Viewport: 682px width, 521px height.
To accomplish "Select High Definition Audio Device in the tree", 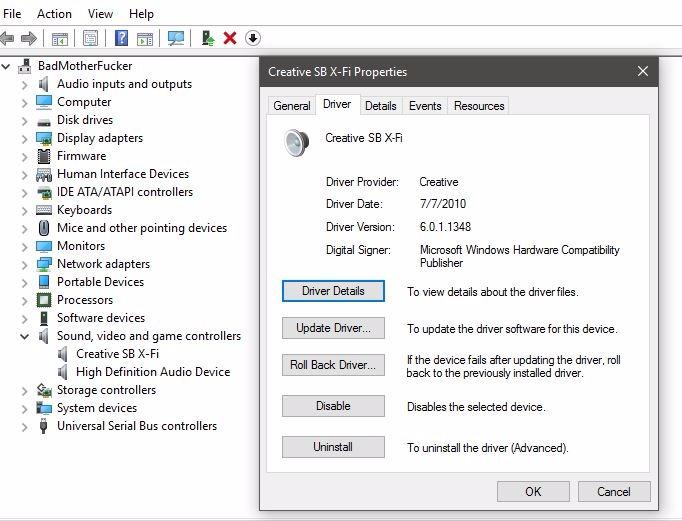I will (153, 372).
